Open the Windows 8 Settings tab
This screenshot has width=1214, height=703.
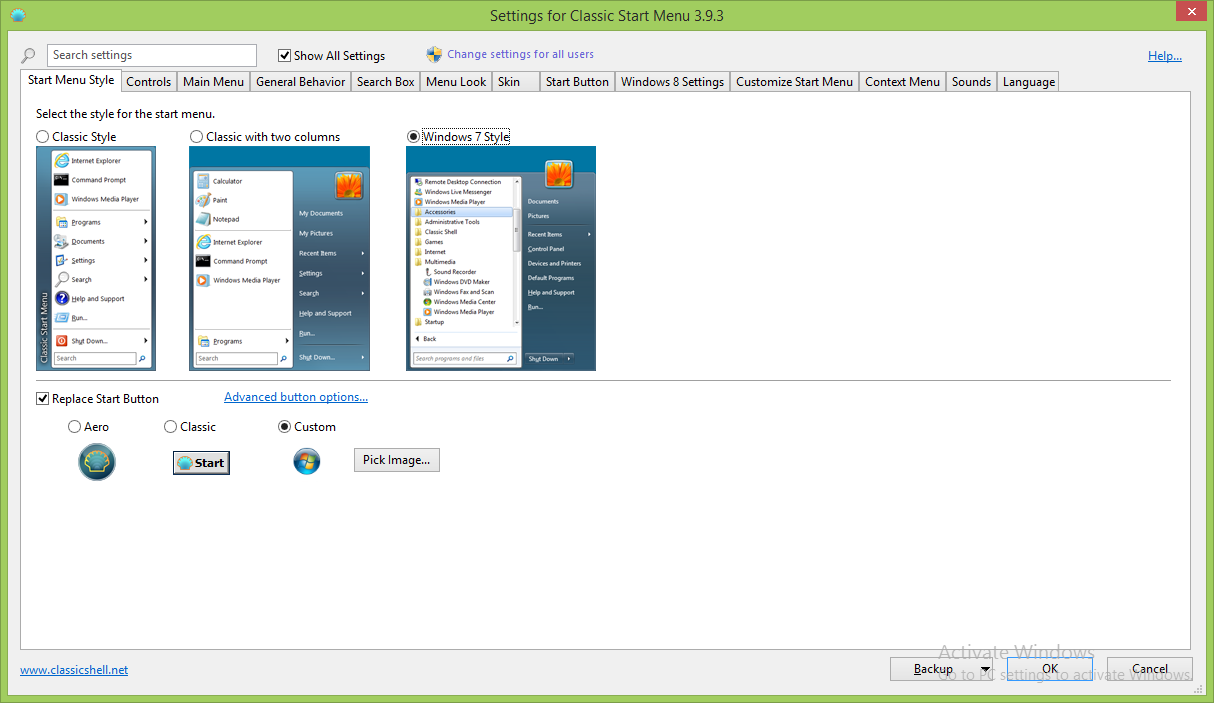point(671,82)
